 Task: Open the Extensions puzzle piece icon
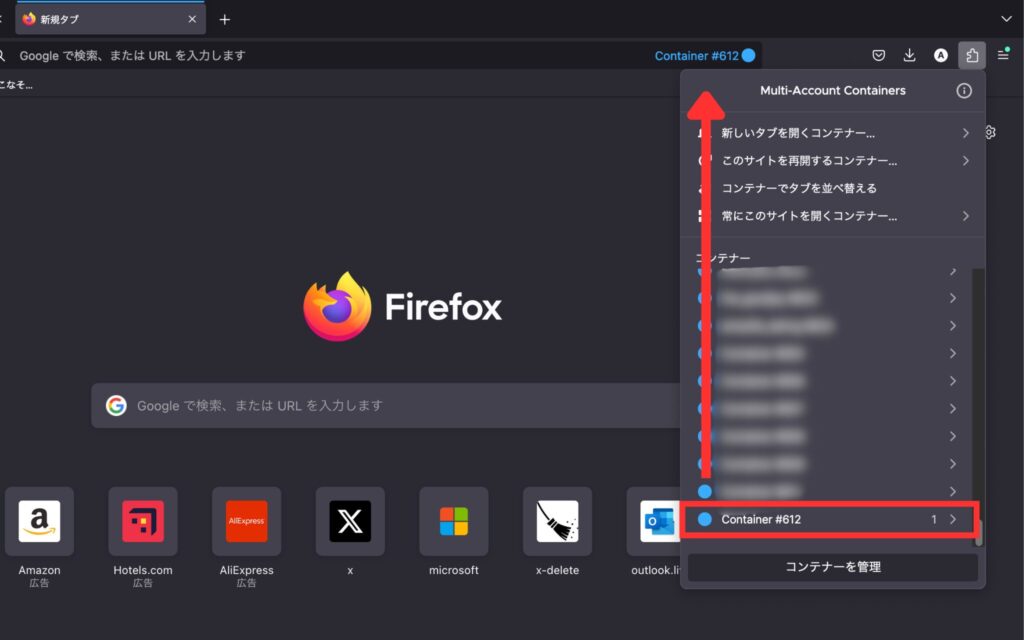tap(971, 55)
